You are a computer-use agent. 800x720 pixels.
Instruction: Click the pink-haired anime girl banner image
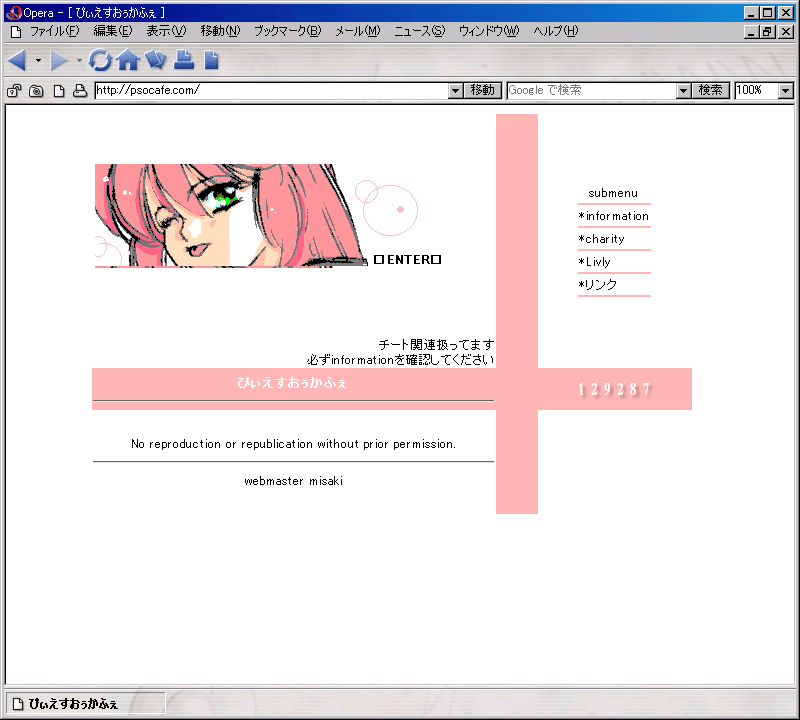pyautogui.click(x=231, y=215)
